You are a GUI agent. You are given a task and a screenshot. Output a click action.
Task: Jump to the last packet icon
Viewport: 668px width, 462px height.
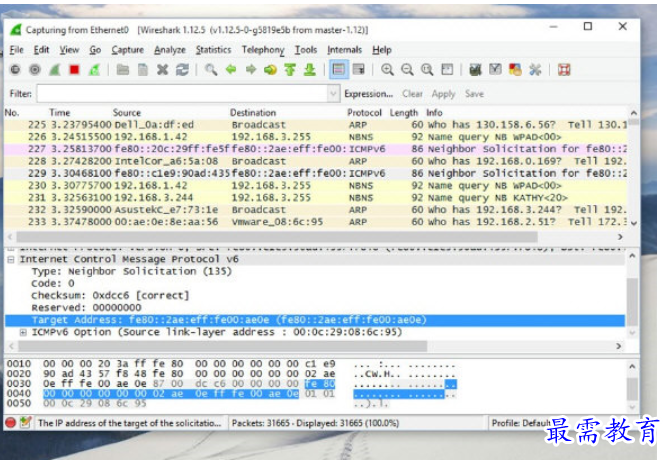pyautogui.click(x=310, y=69)
